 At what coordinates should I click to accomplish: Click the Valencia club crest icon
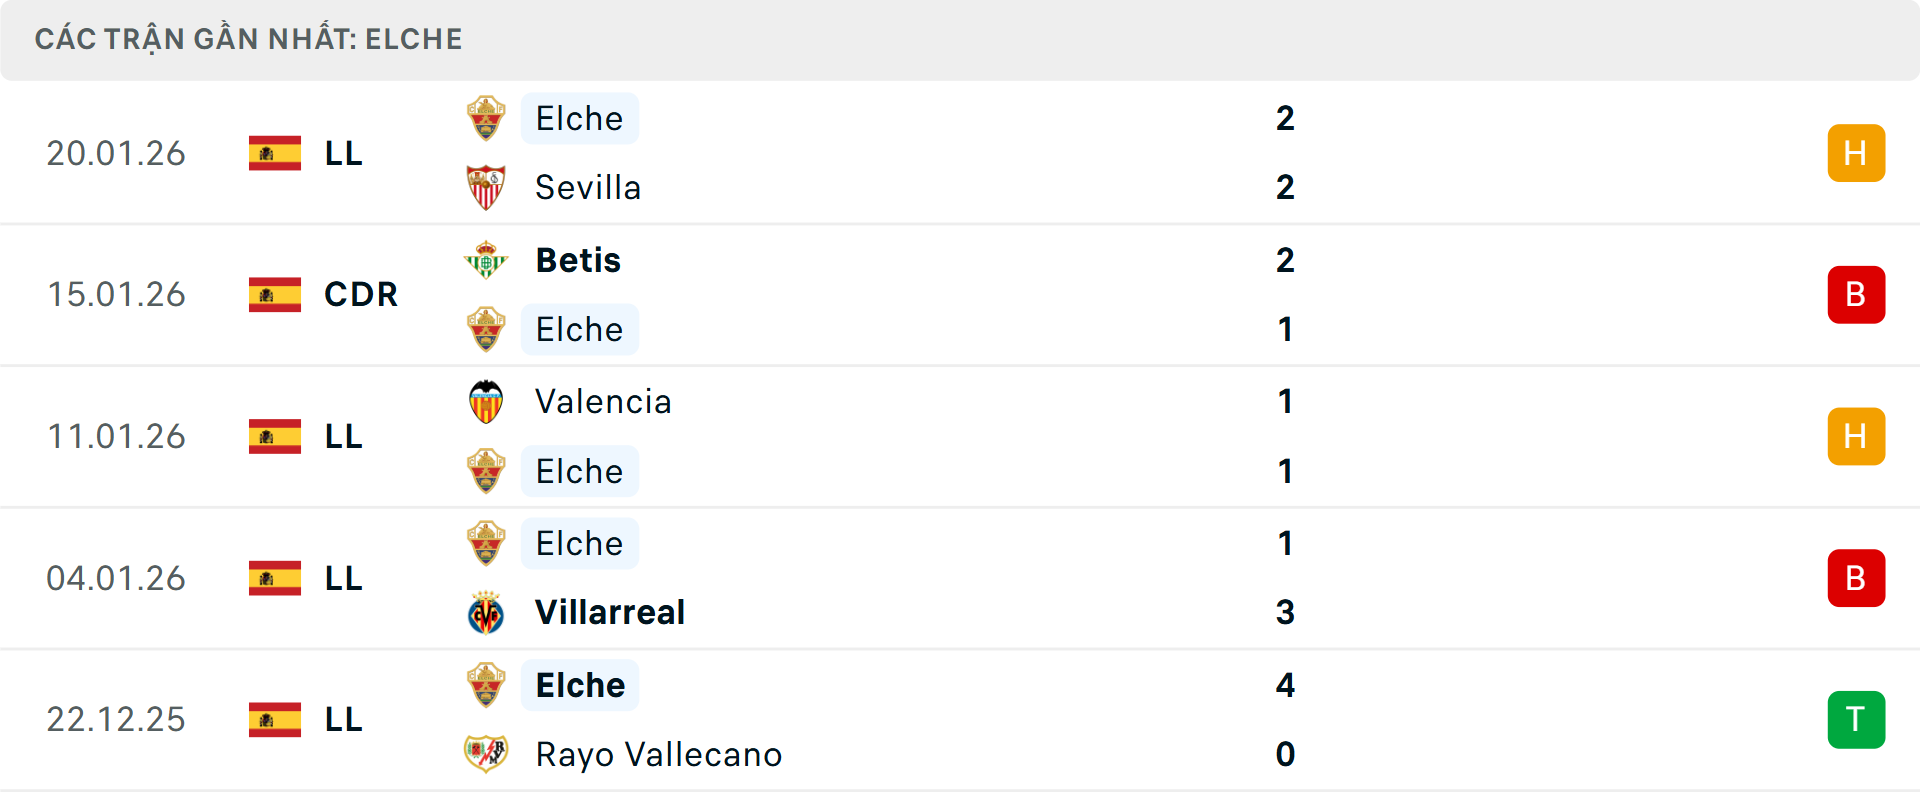(x=486, y=402)
